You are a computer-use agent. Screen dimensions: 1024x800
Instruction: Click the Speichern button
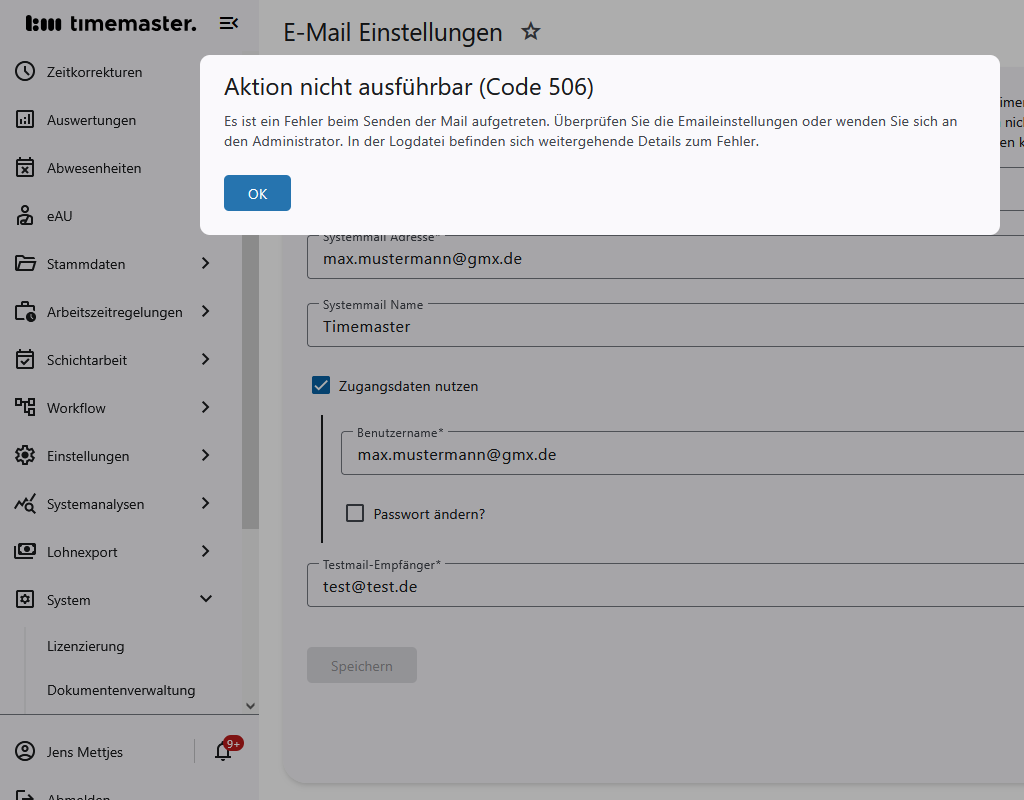(362, 666)
